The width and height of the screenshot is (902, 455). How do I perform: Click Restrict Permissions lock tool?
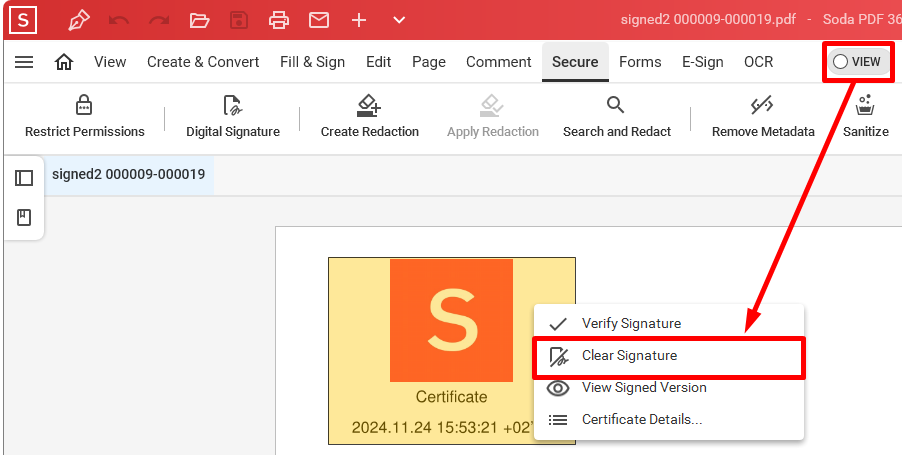pos(85,117)
